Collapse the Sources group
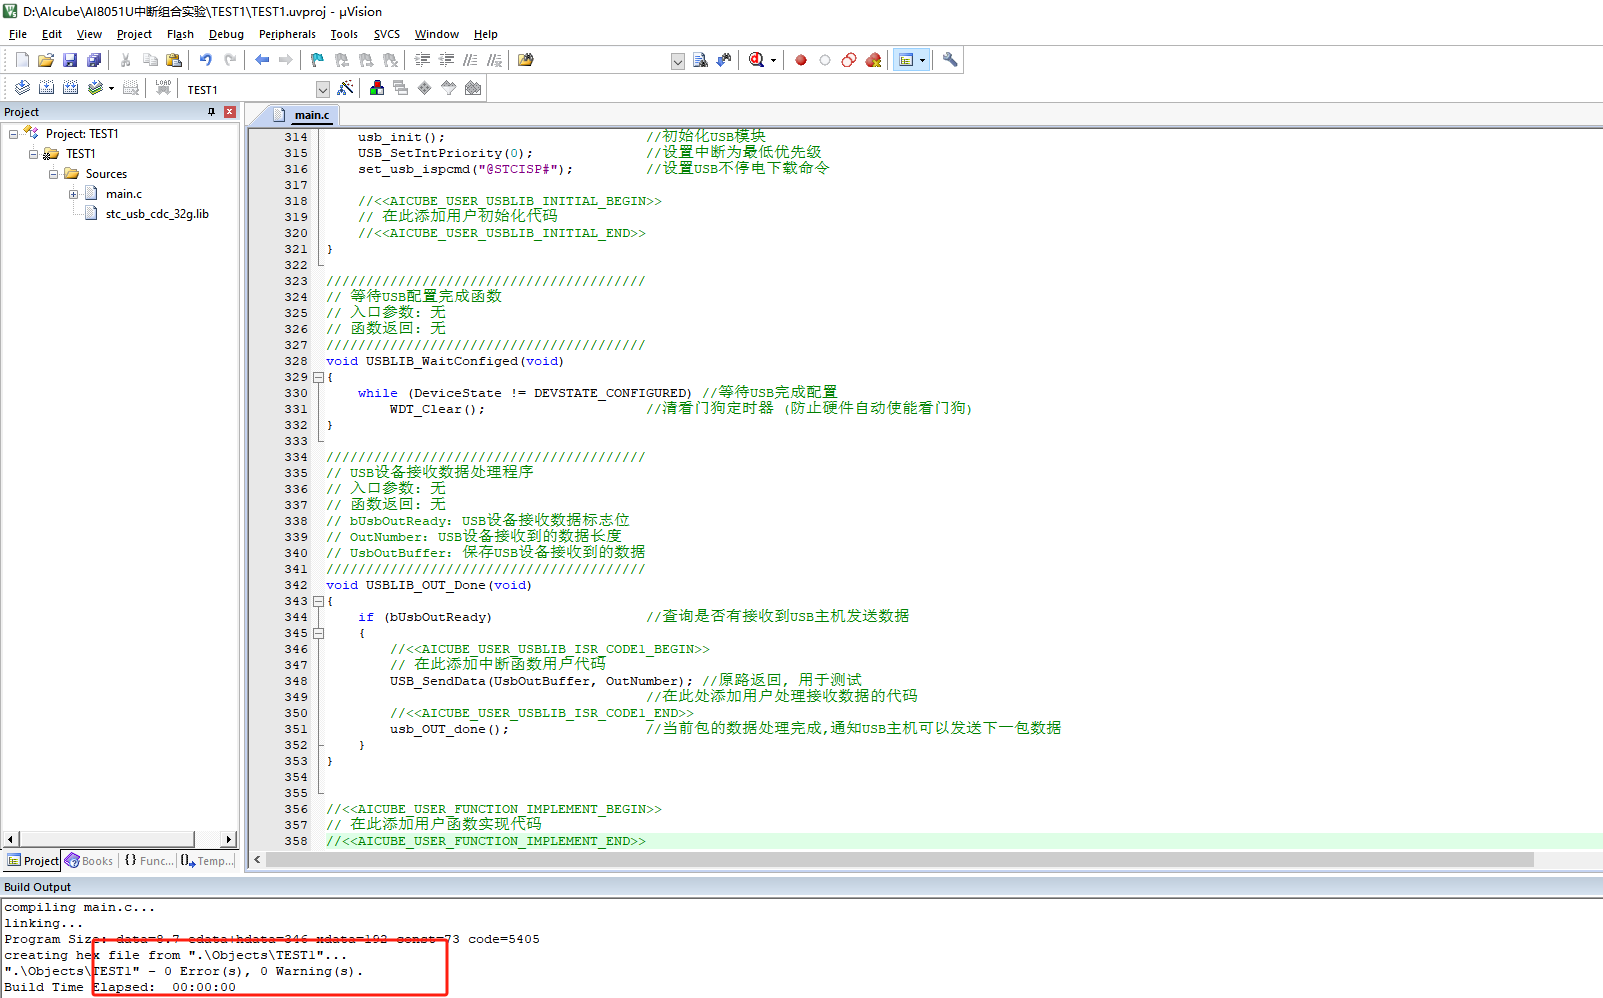This screenshot has width=1603, height=998. [53, 174]
